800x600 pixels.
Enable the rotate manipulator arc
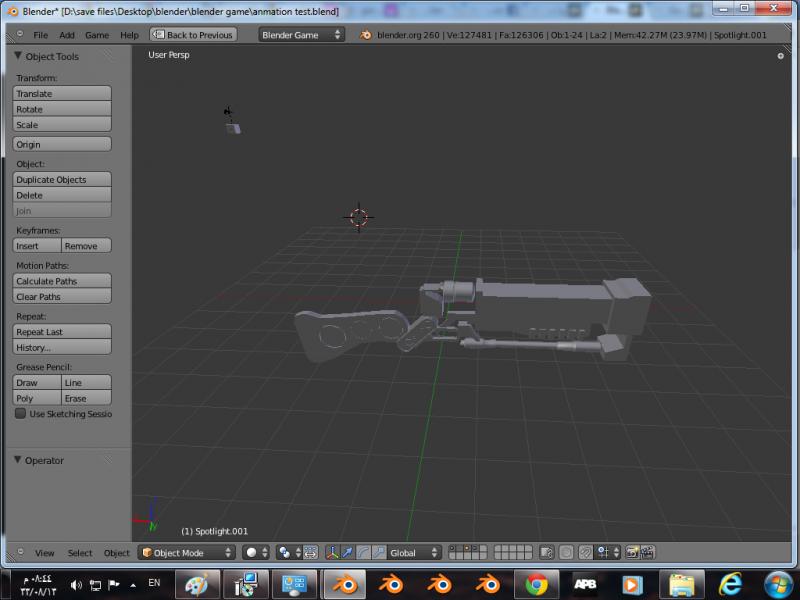pyautogui.click(x=363, y=553)
